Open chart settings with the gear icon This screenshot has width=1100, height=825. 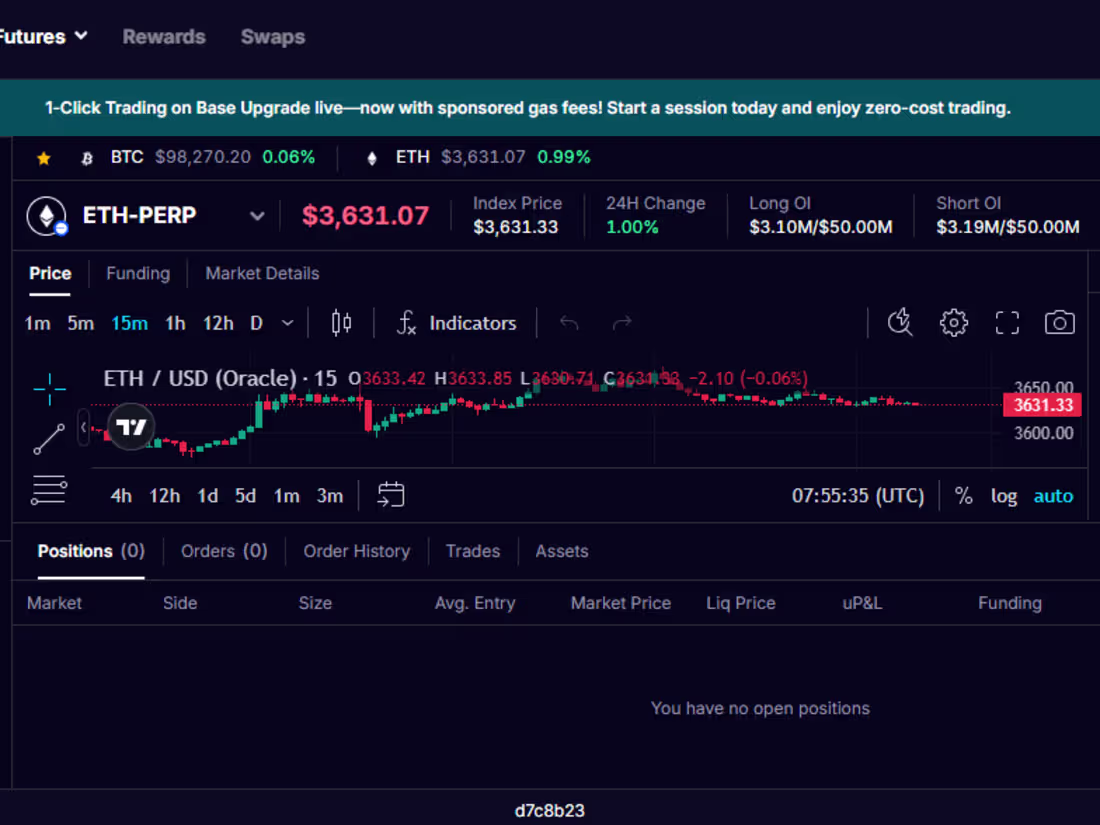pyautogui.click(x=953, y=322)
